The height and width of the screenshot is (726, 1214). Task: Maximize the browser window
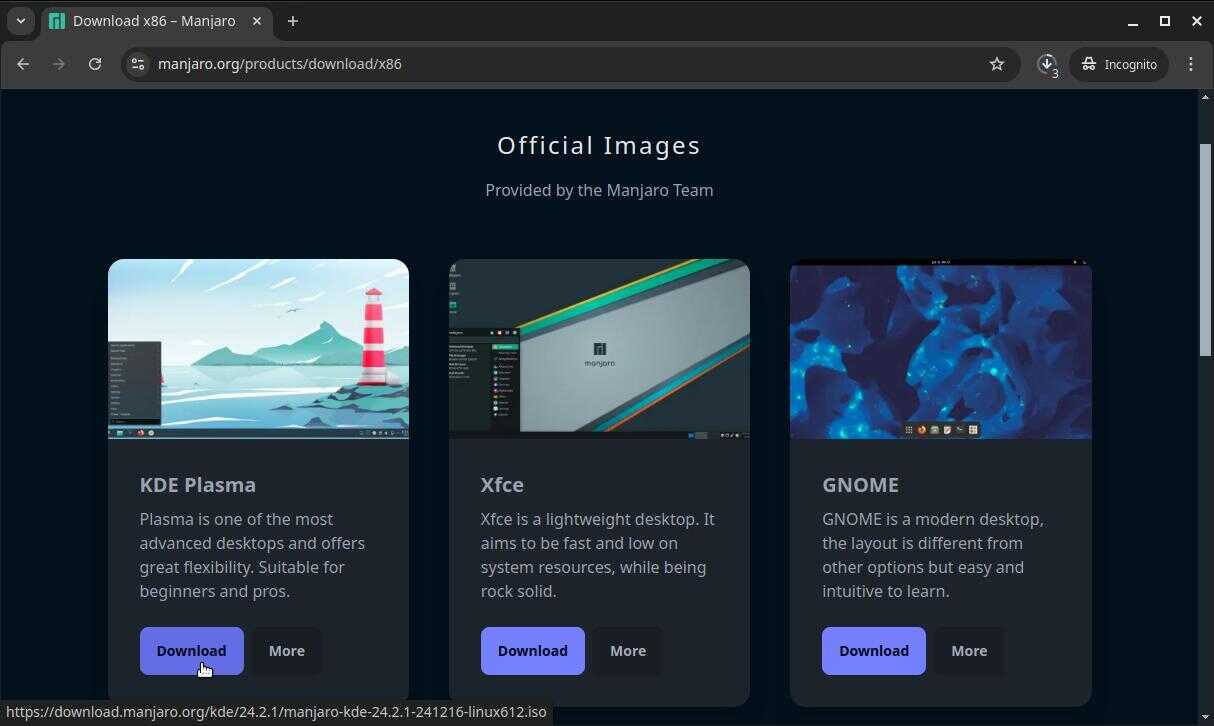(x=1165, y=21)
